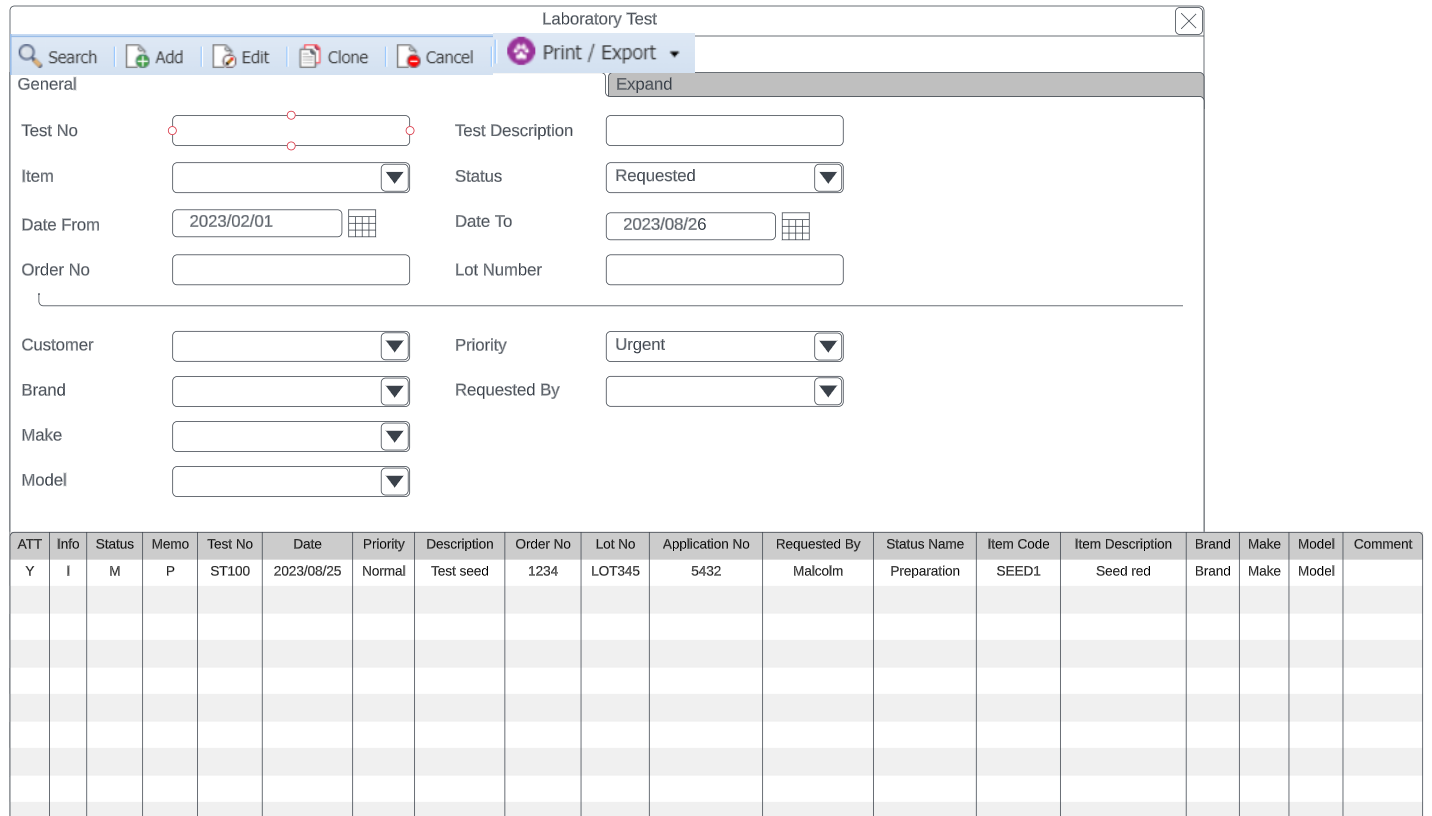Switch to the General tab
The height and width of the screenshot is (816, 1432).
(x=47, y=85)
